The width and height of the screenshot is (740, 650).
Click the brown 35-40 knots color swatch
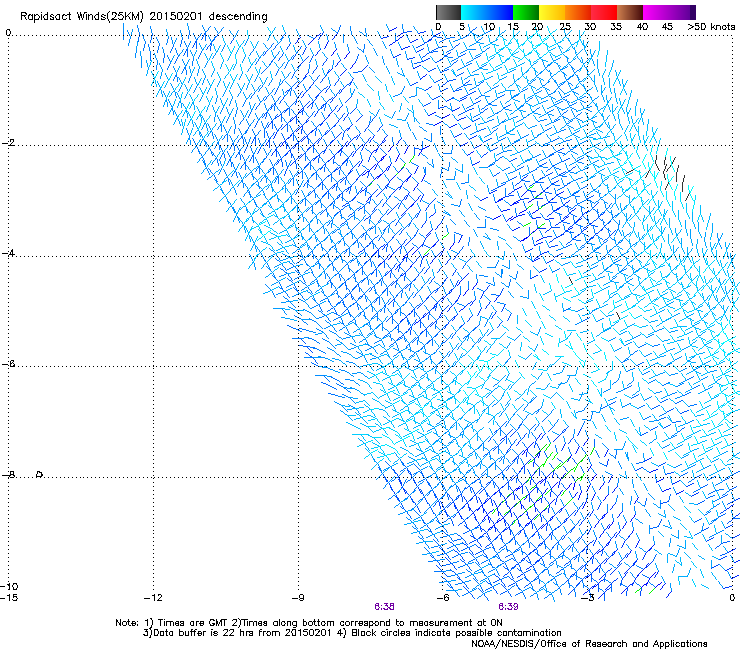click(630, 12)
